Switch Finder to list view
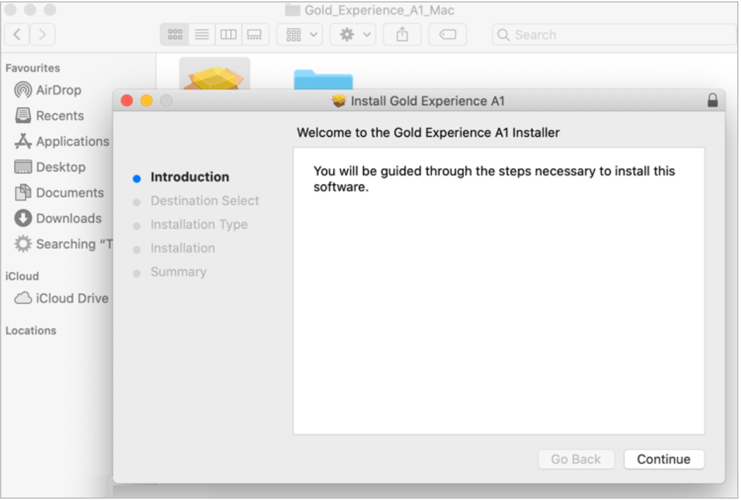 tap(202, 34)
